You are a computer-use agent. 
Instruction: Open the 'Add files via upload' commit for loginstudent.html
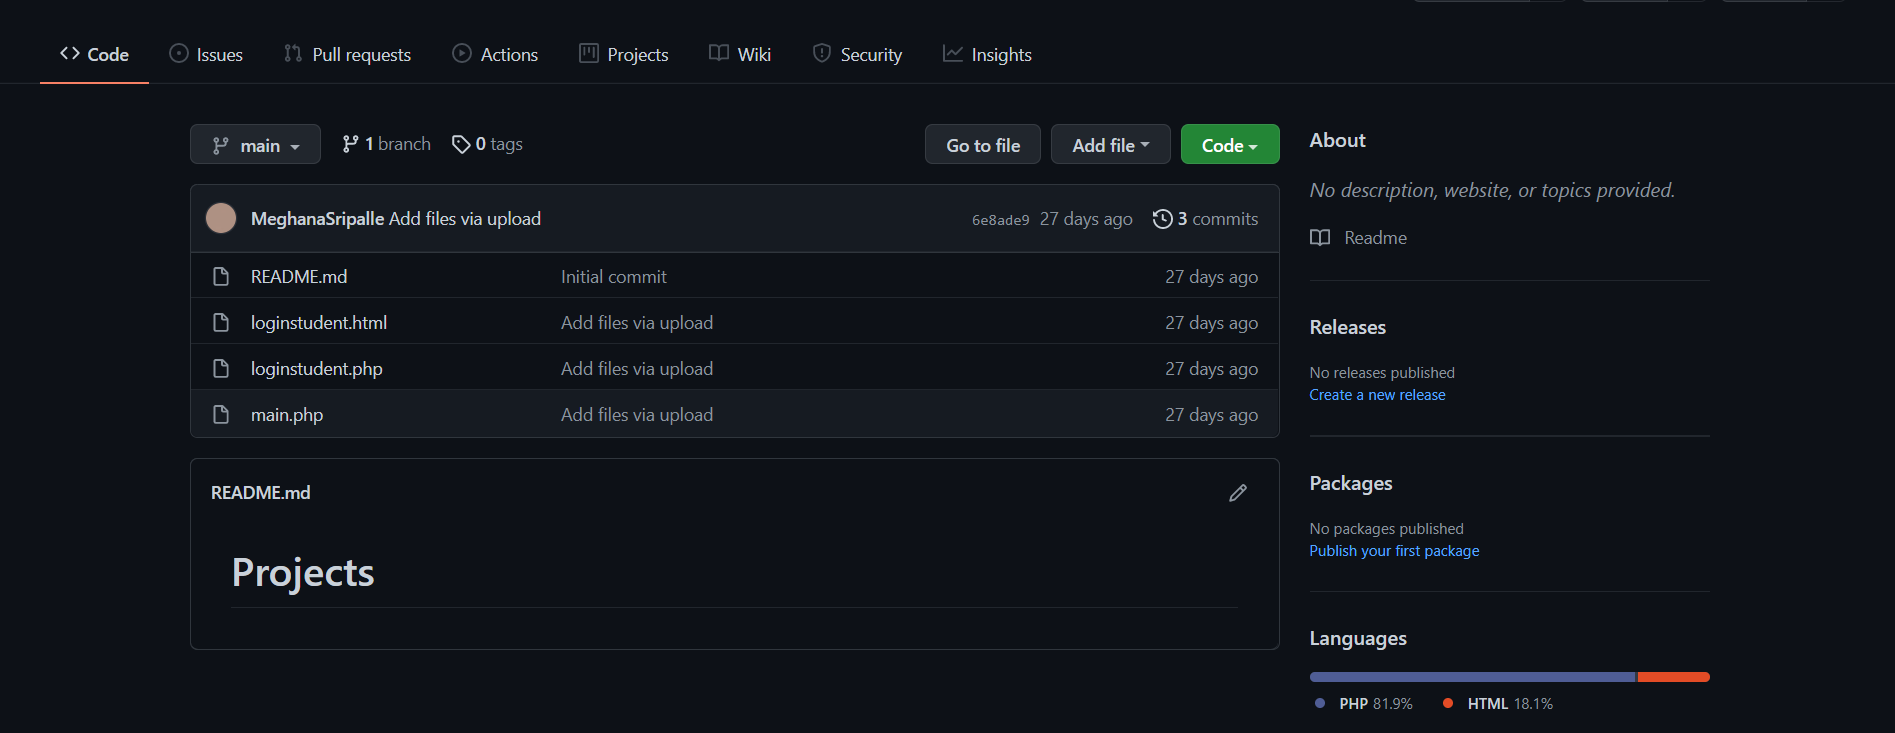[x=637, y=322]
